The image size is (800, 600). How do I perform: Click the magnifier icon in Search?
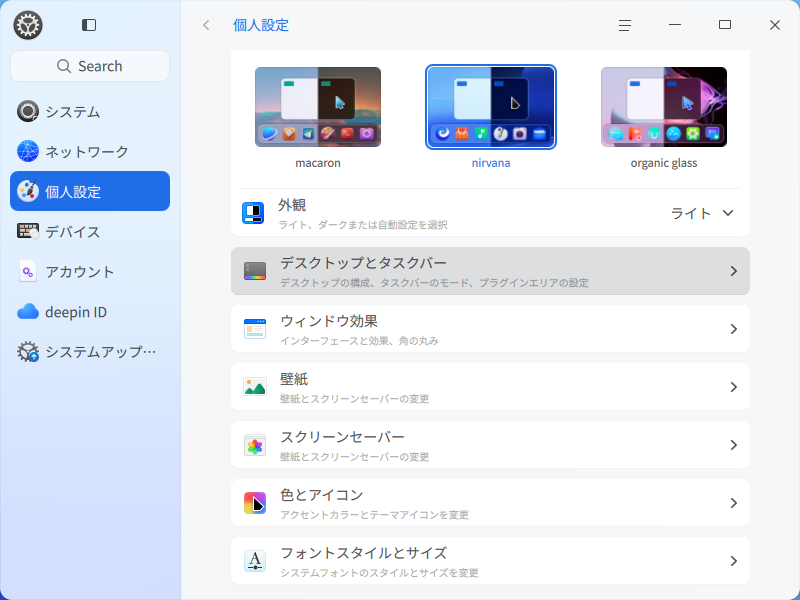[64, 66]
